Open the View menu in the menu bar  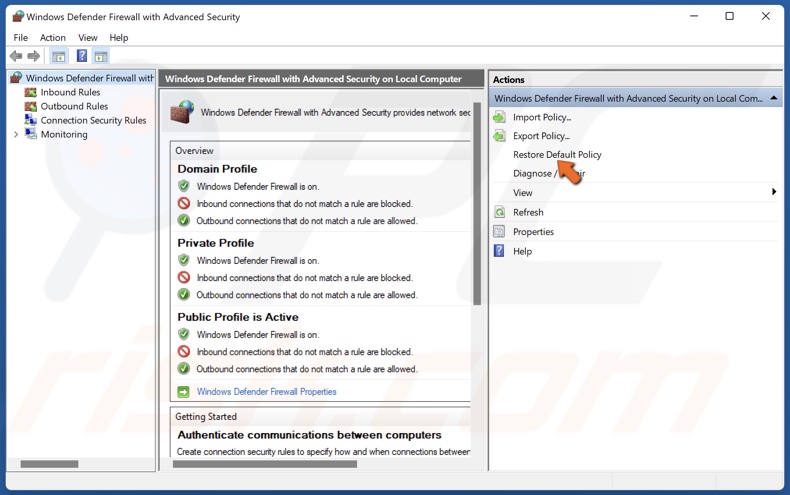click(x=88, y=38)
